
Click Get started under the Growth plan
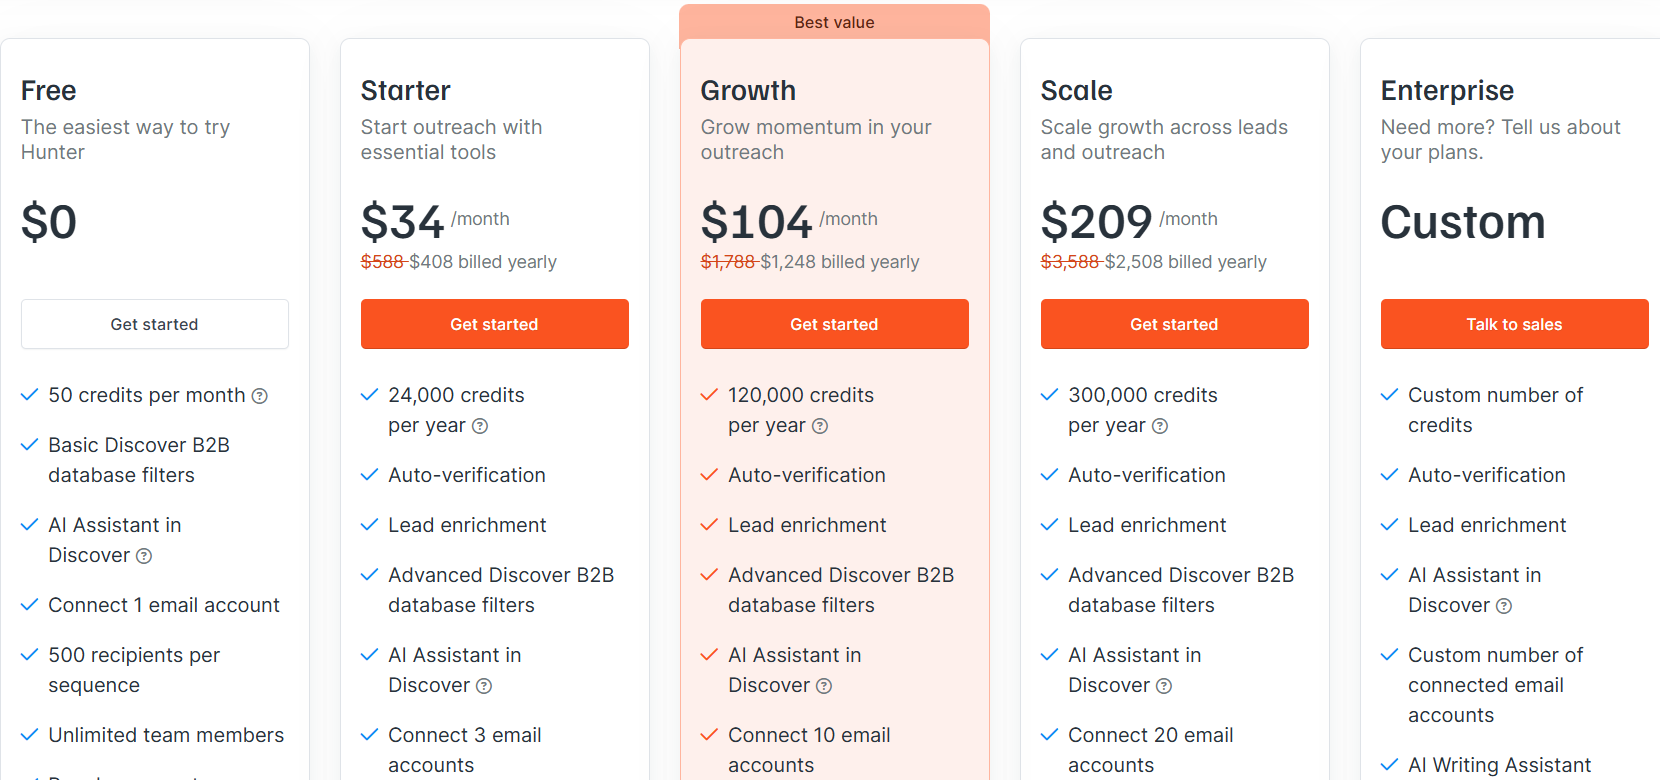pos(834,324)
